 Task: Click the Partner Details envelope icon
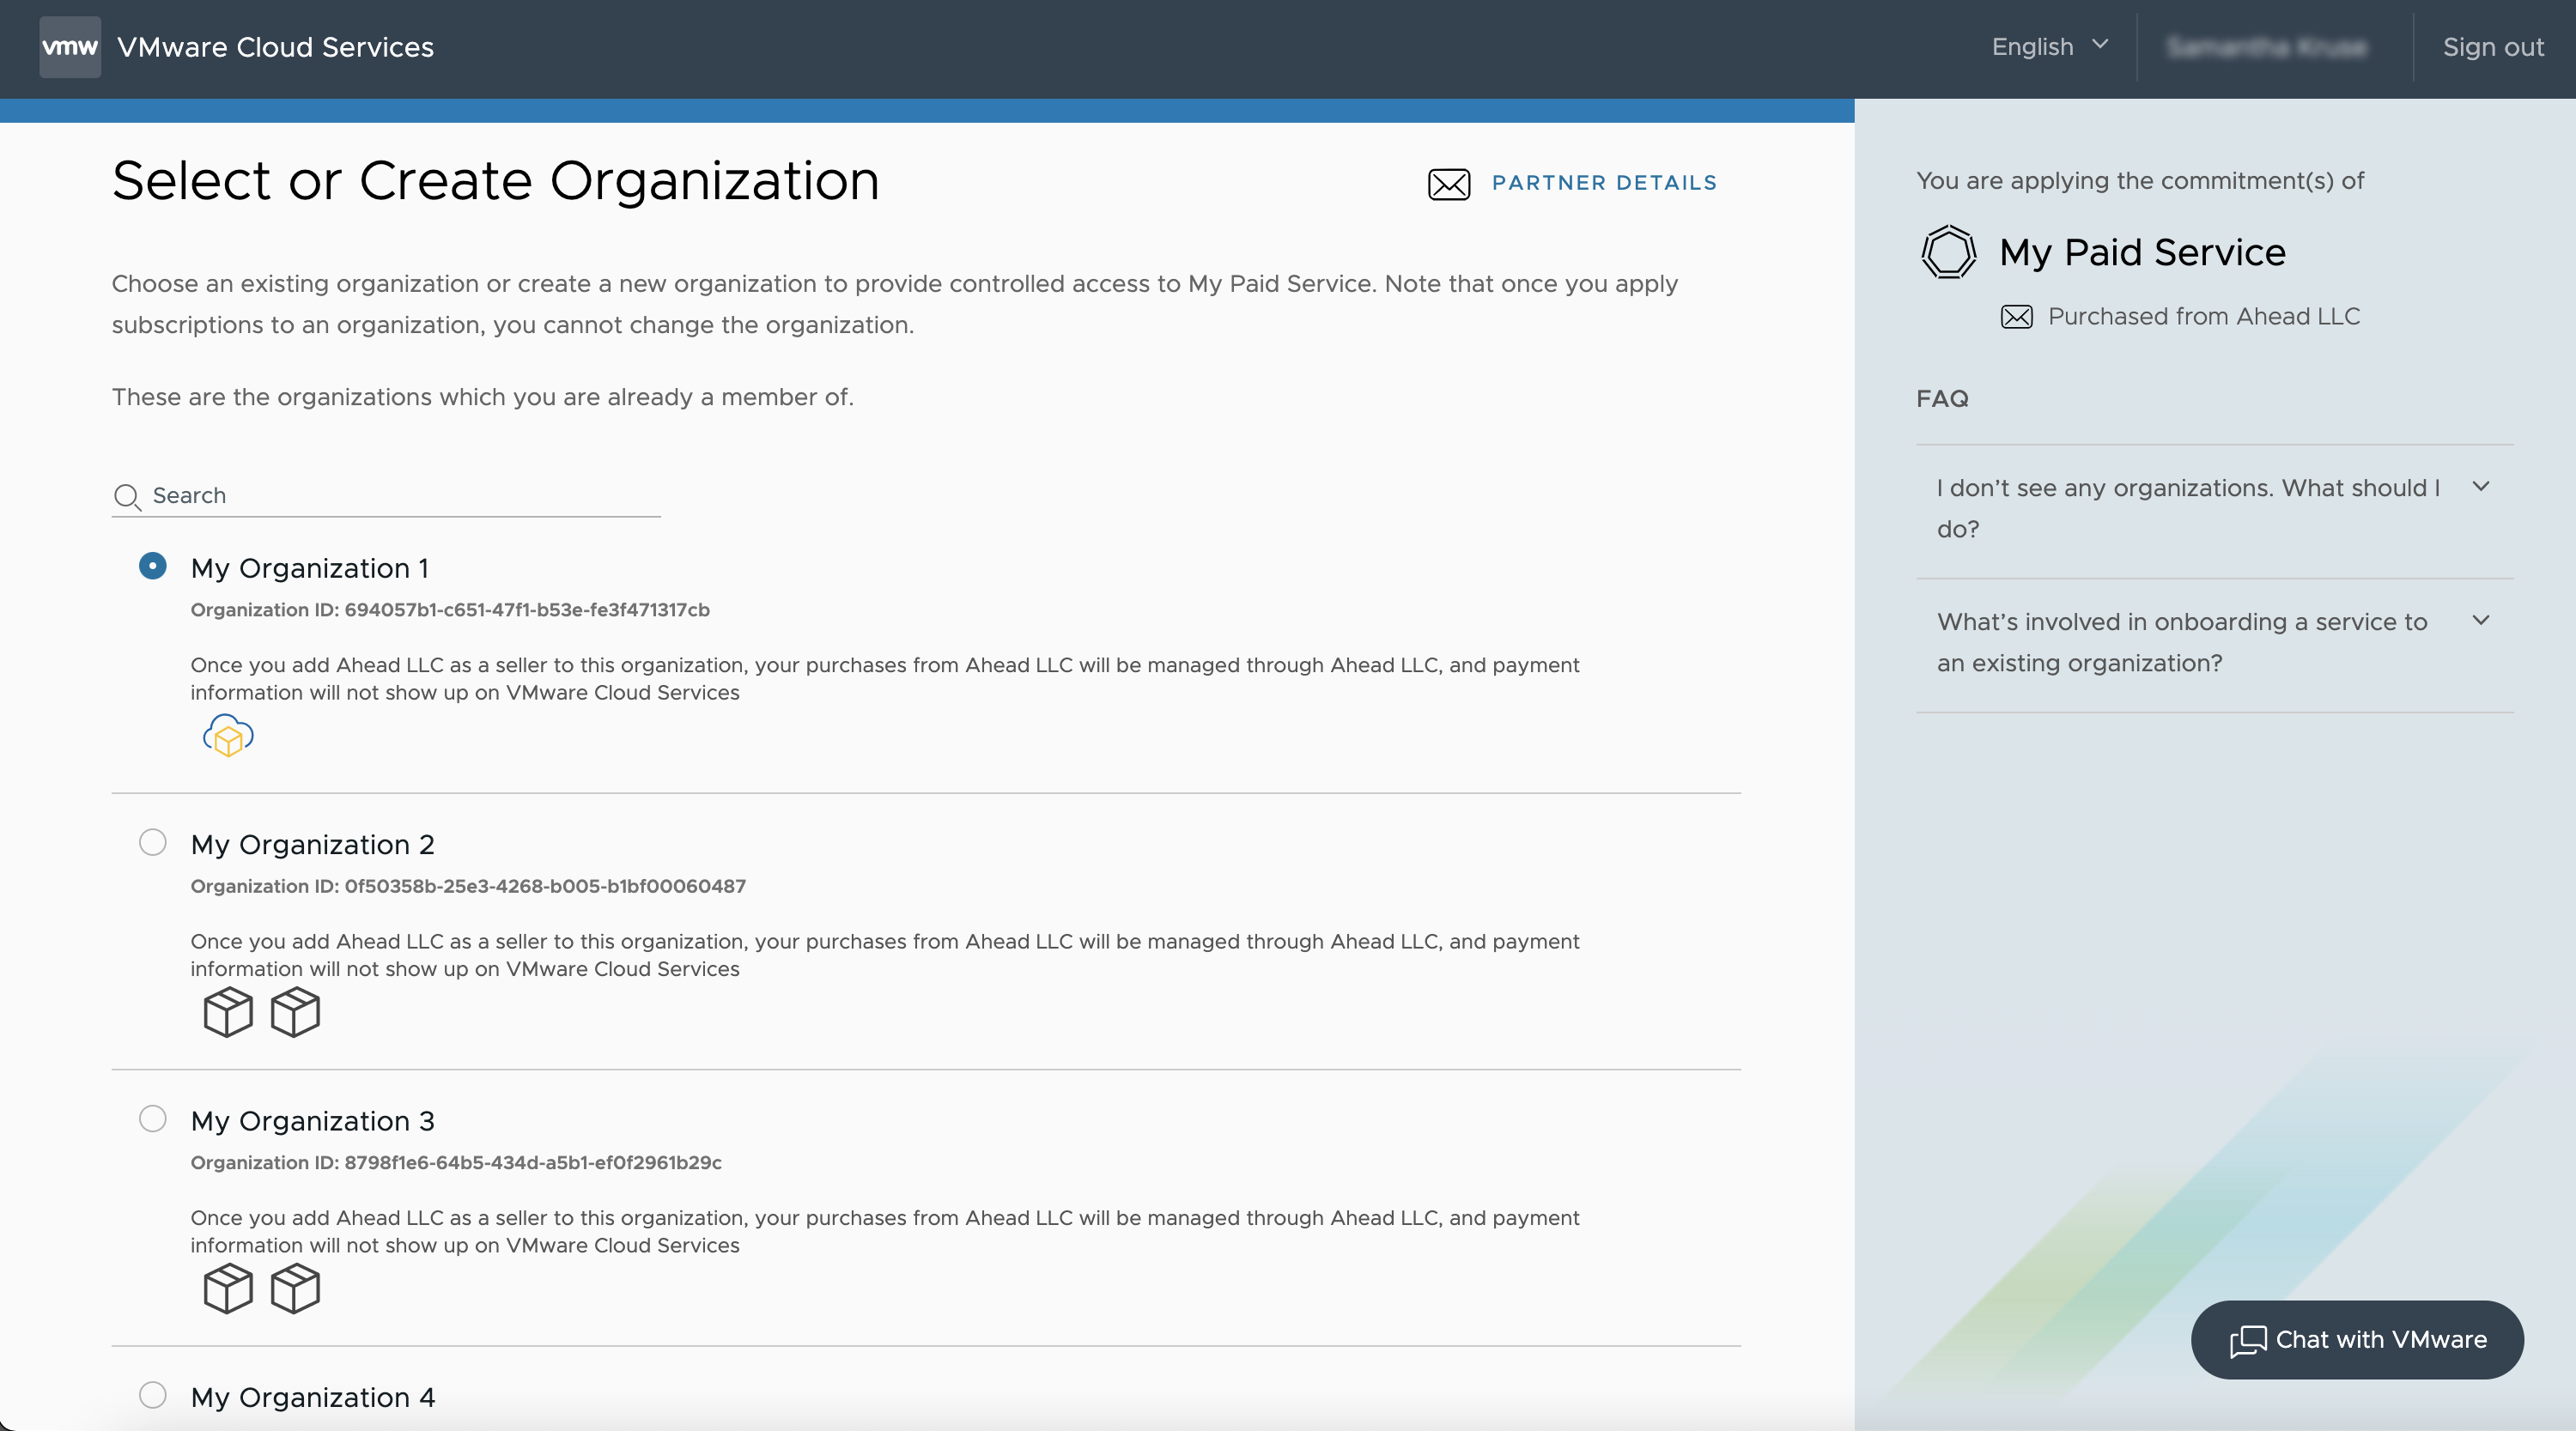1448,184
